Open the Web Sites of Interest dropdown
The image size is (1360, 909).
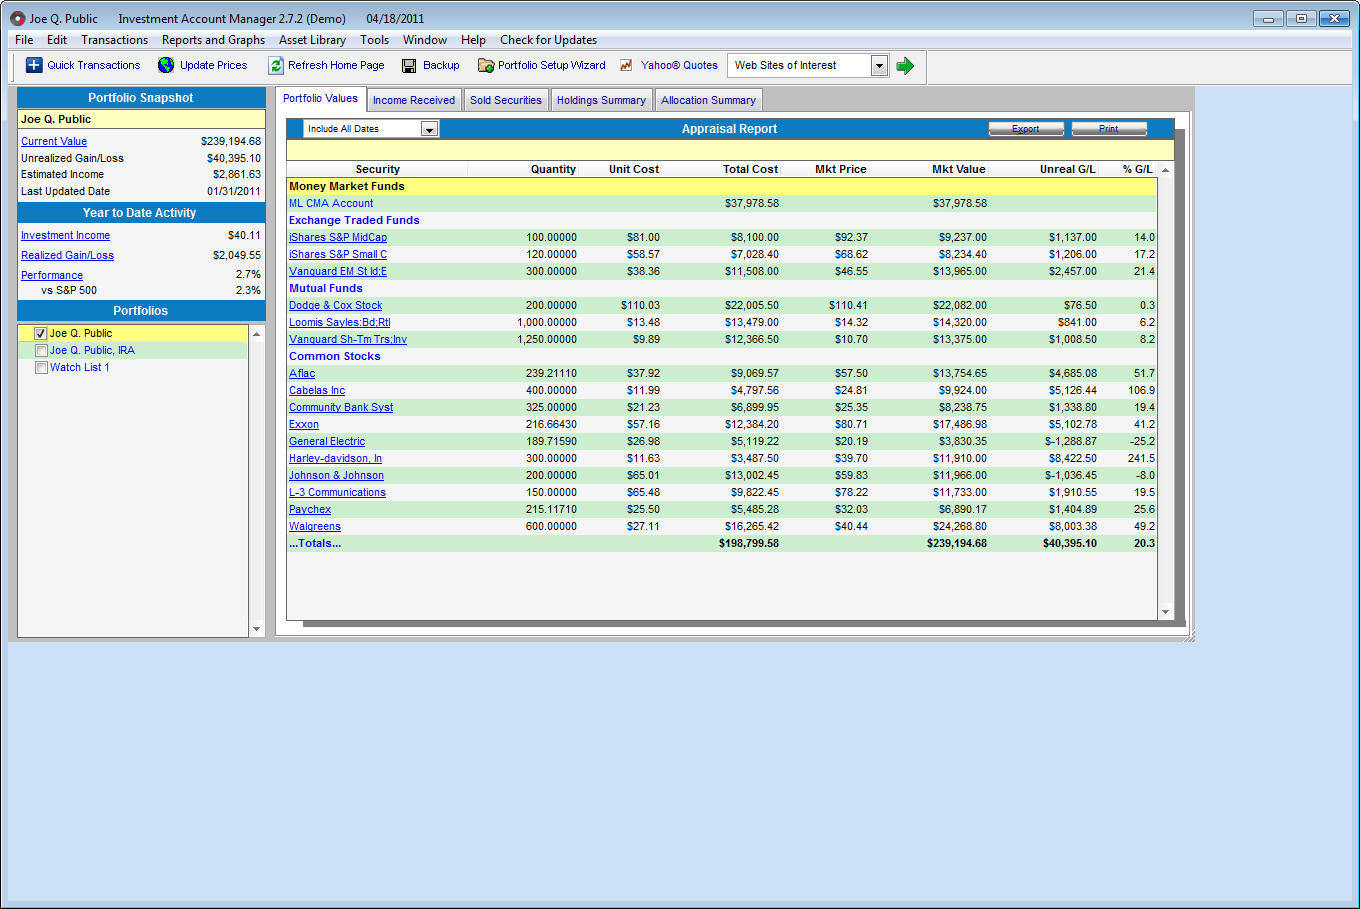click(x=879, y=66)
